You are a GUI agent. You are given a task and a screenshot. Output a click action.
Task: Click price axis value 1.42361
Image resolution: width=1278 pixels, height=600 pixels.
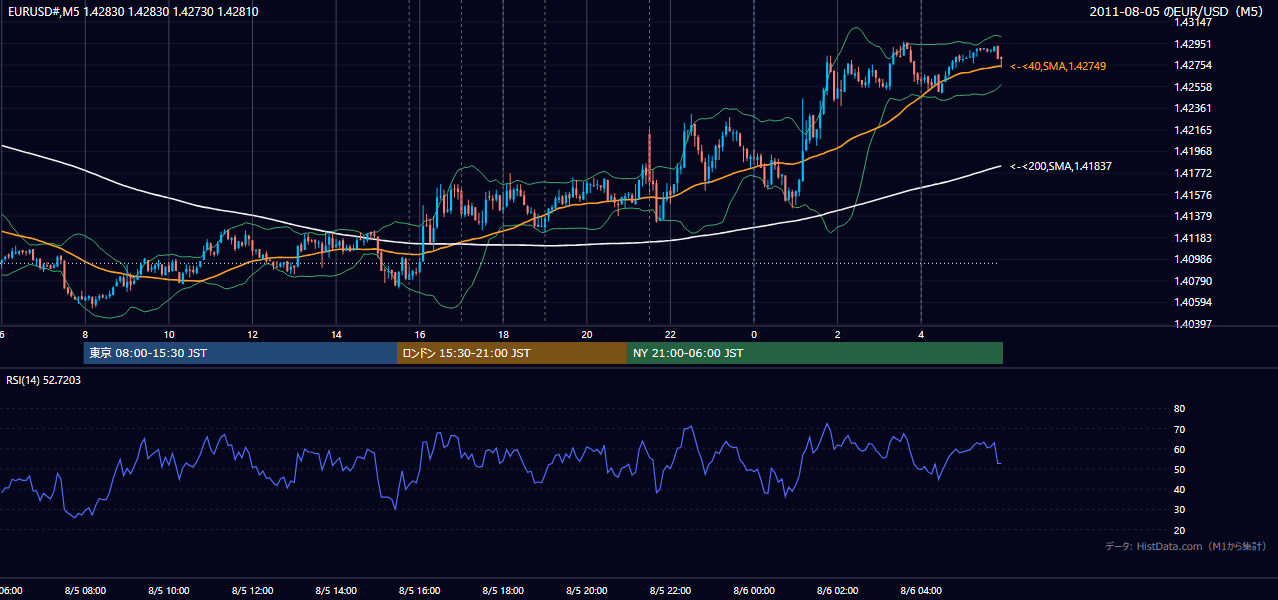1192,108
